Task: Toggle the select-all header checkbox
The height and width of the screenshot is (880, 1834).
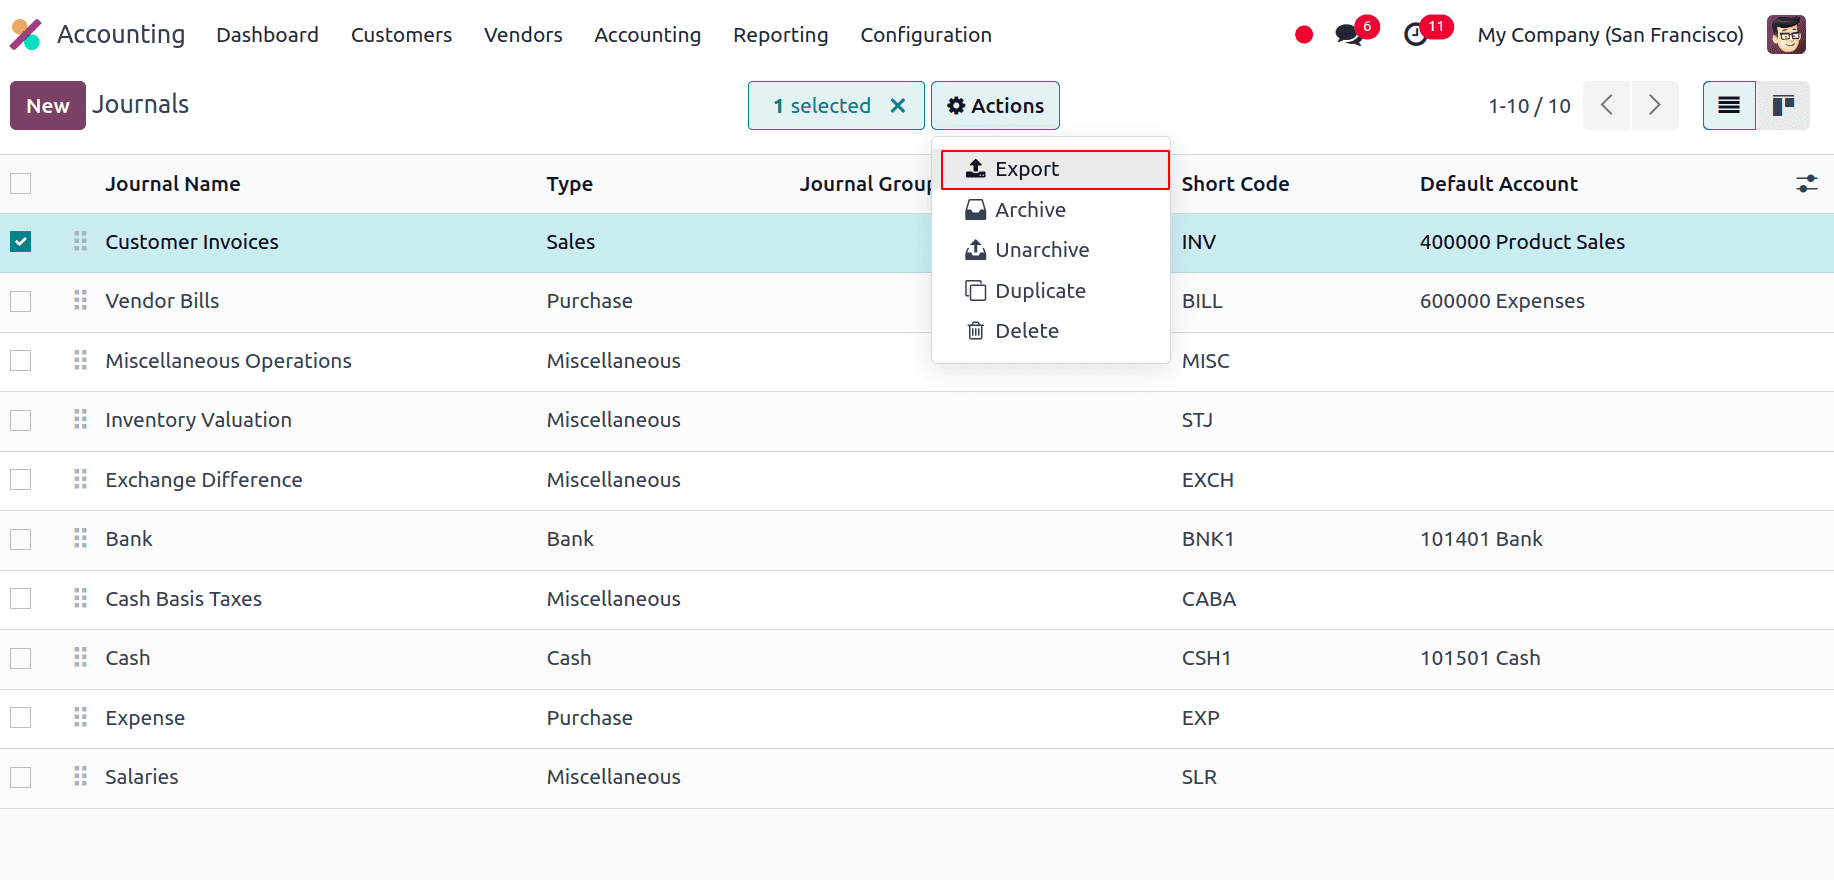Action: click(21, 184)
